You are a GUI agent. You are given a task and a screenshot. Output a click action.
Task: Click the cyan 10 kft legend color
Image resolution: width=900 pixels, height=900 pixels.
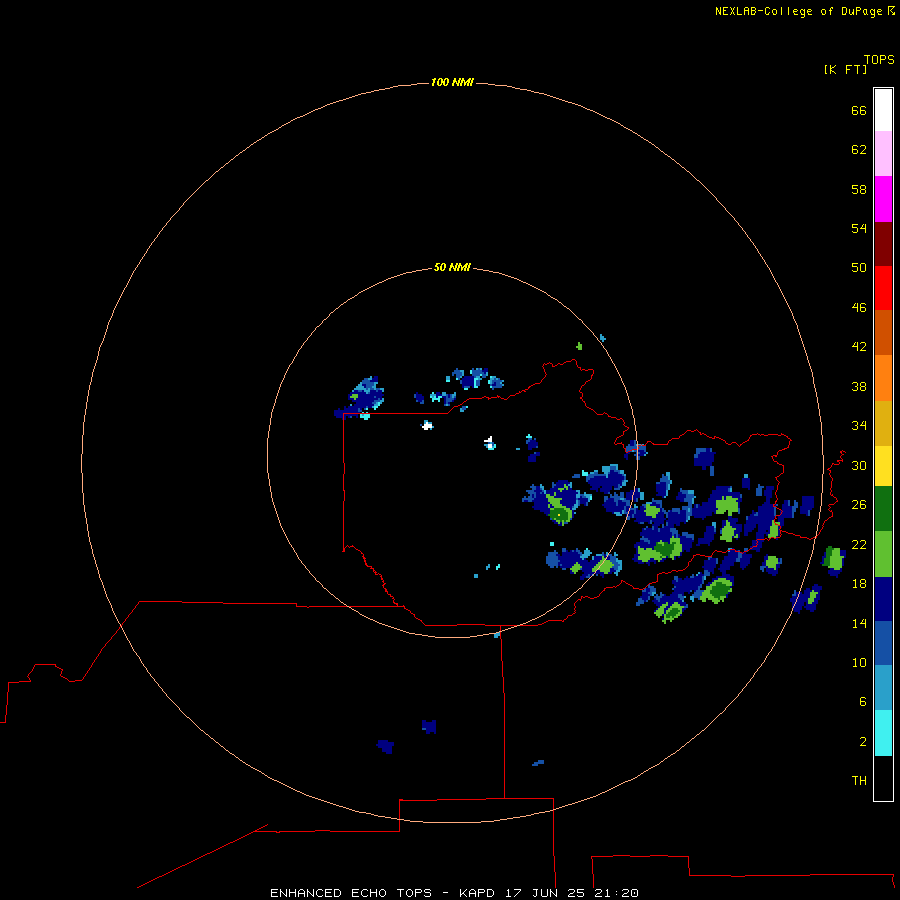click(x=883, y=733)
